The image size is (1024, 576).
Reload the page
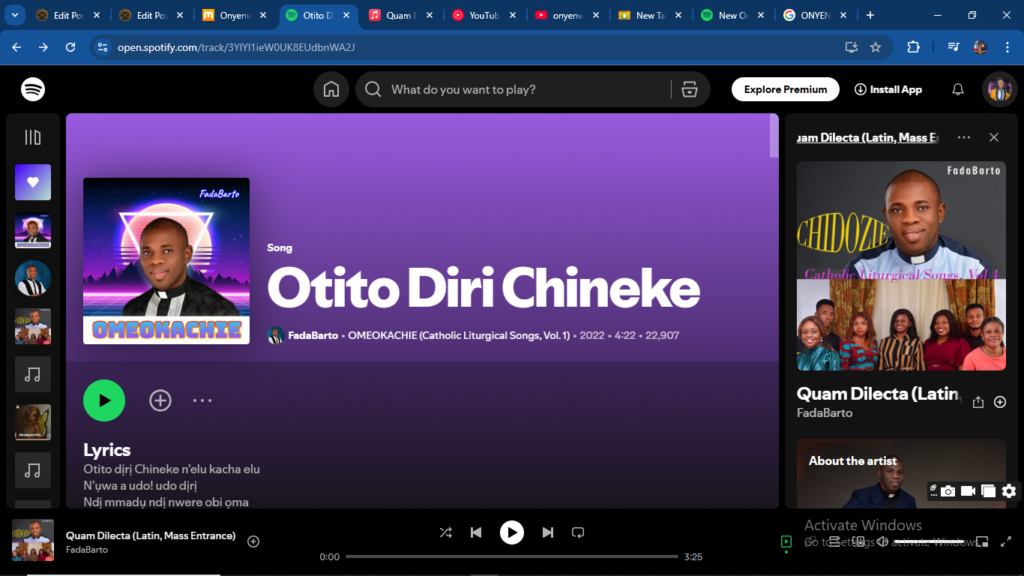coord(71,47)
